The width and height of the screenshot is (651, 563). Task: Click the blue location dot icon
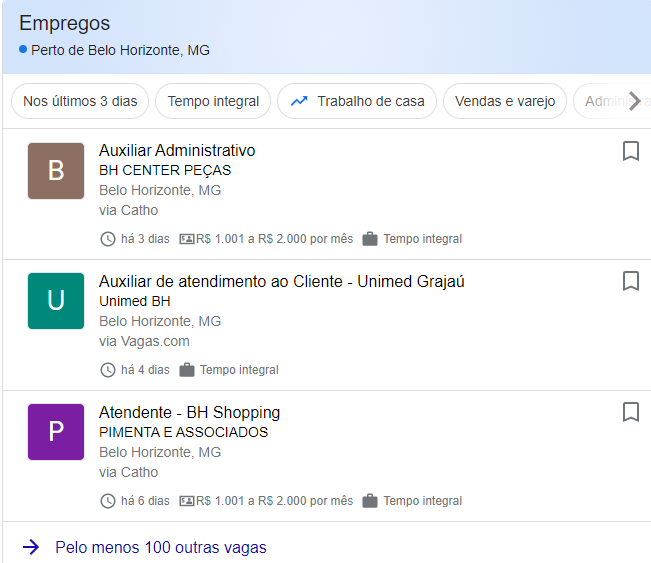pyautogui.click(x=23, y=49)
